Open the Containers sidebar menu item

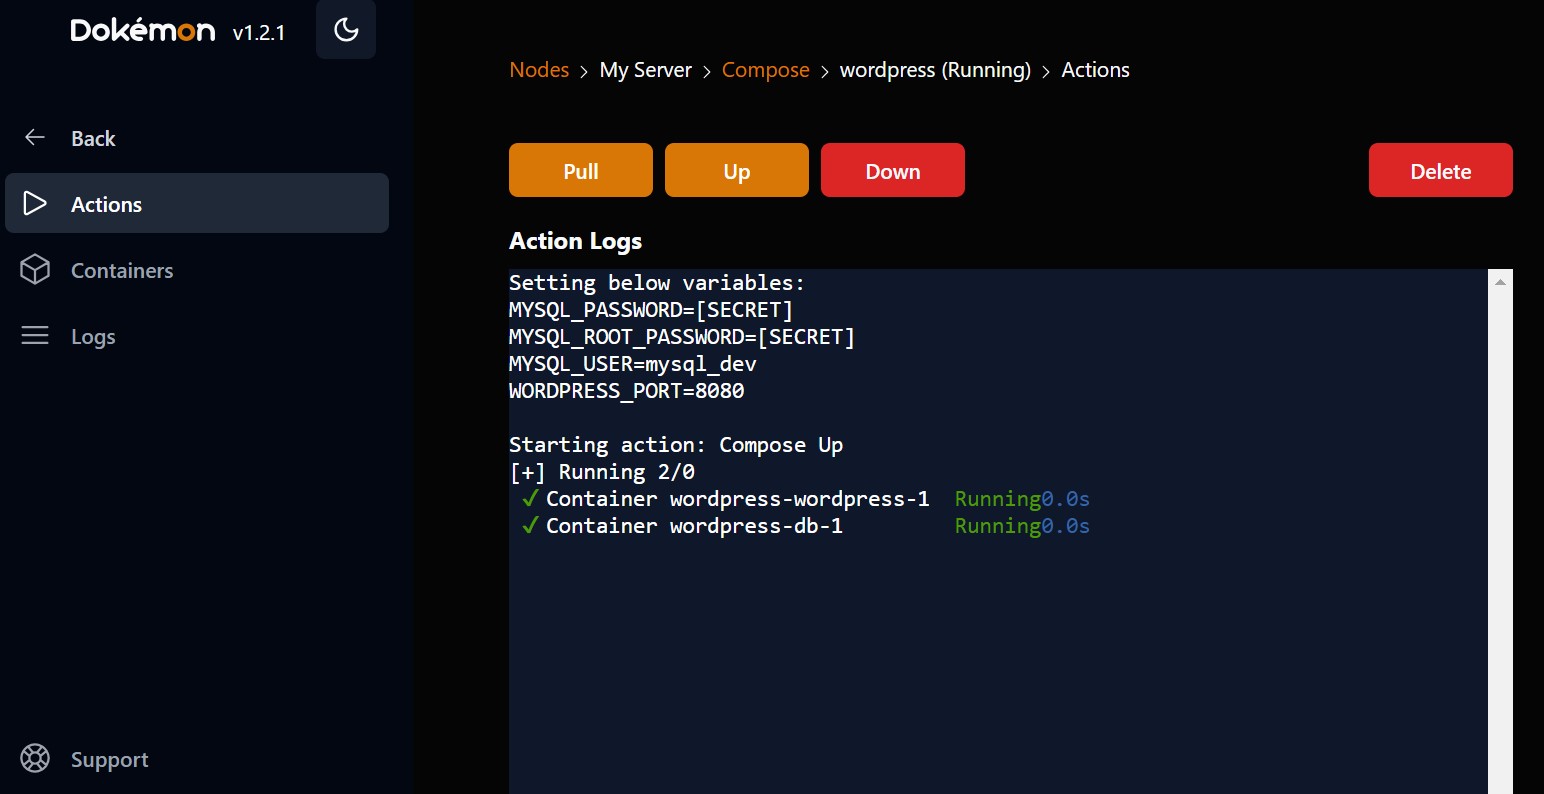point(122,270)
